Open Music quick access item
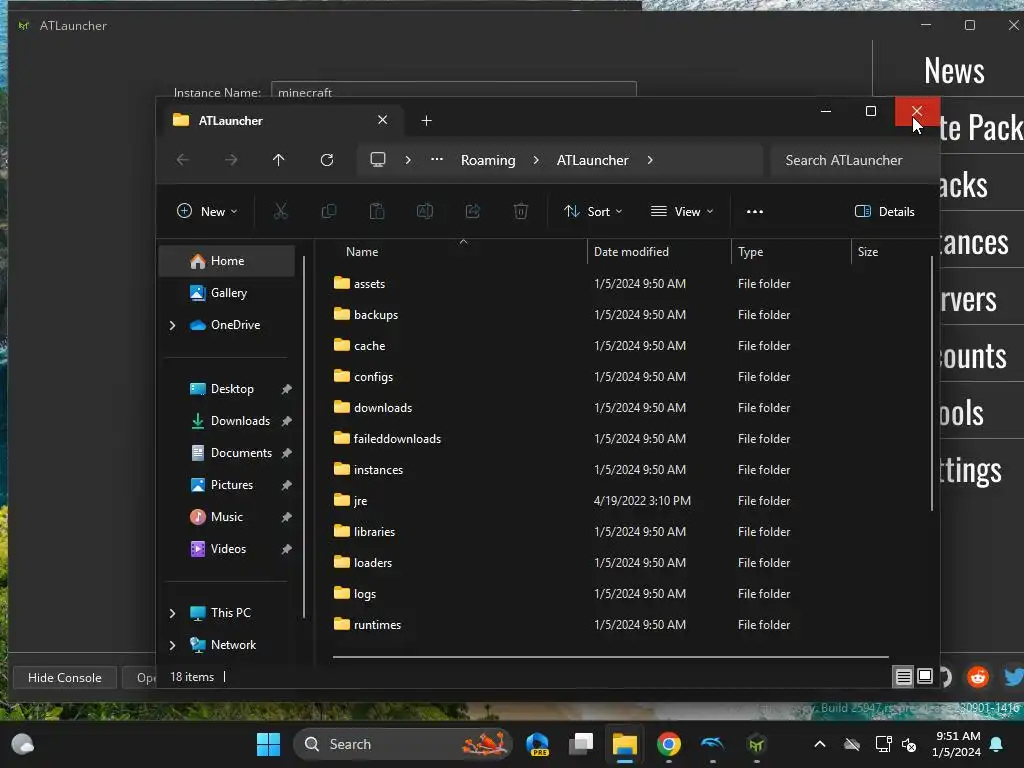The height and width of the screenshot is (768, 1024). coord(227,517)
